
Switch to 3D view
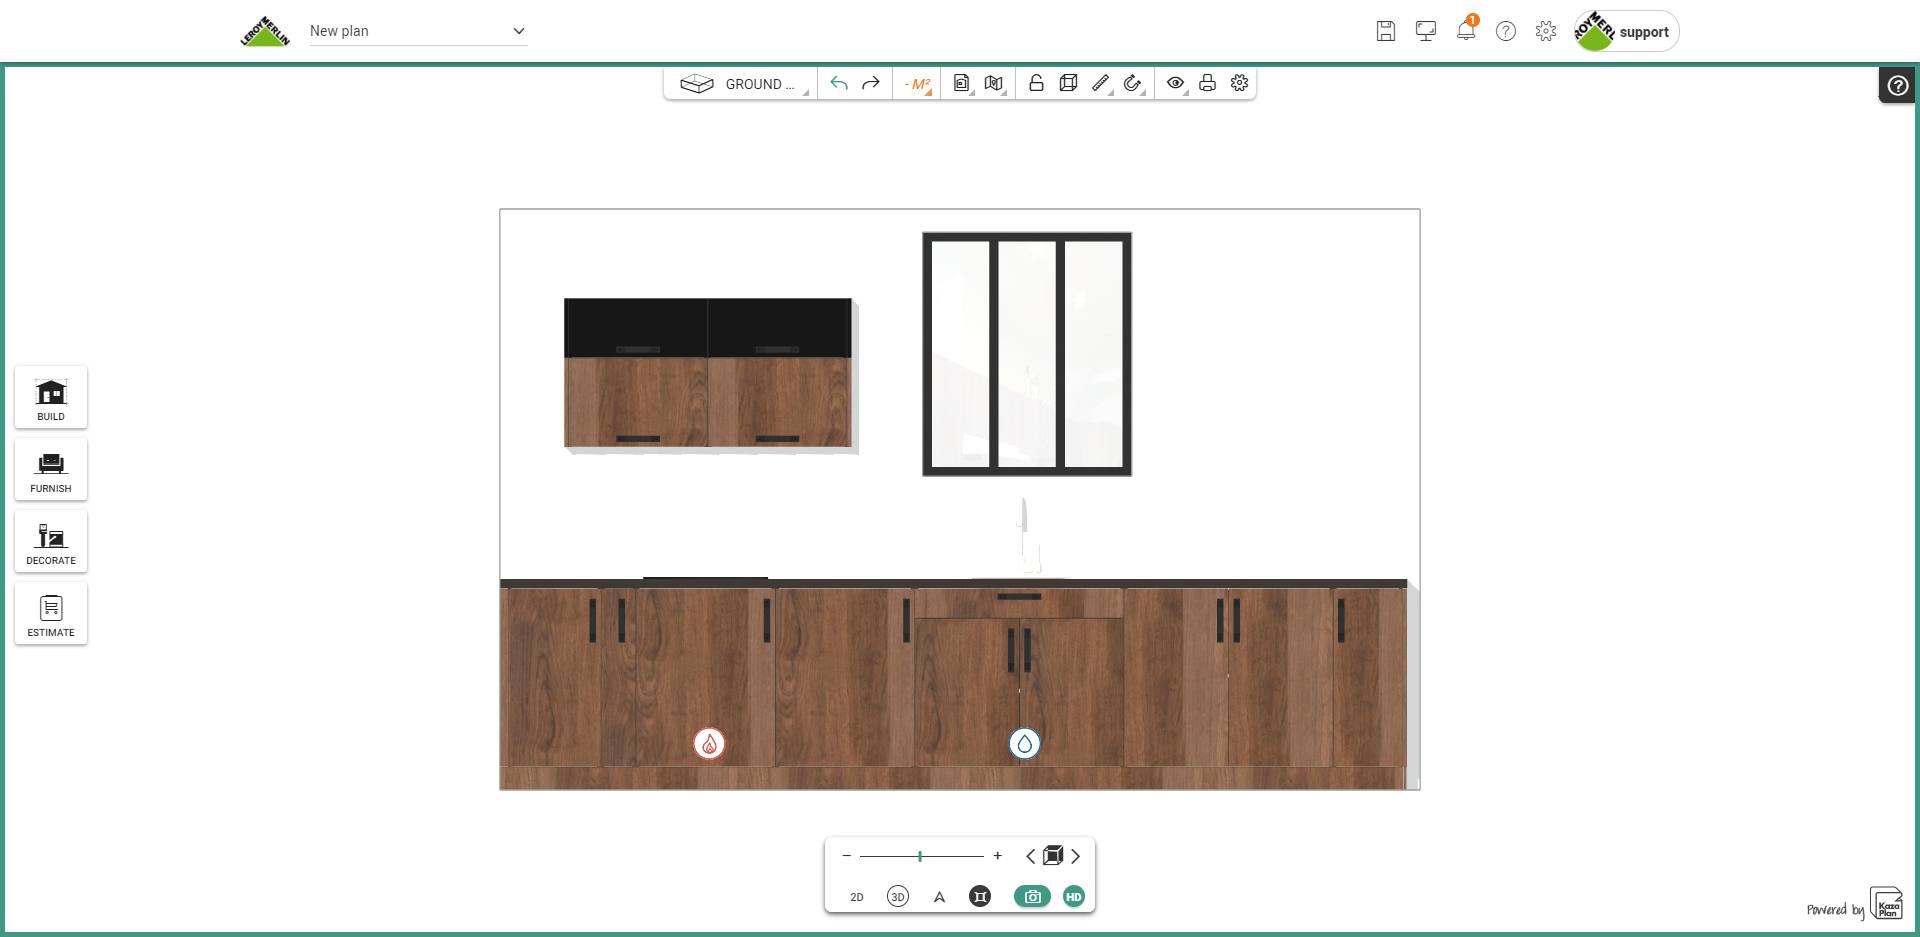pos(898,897)
